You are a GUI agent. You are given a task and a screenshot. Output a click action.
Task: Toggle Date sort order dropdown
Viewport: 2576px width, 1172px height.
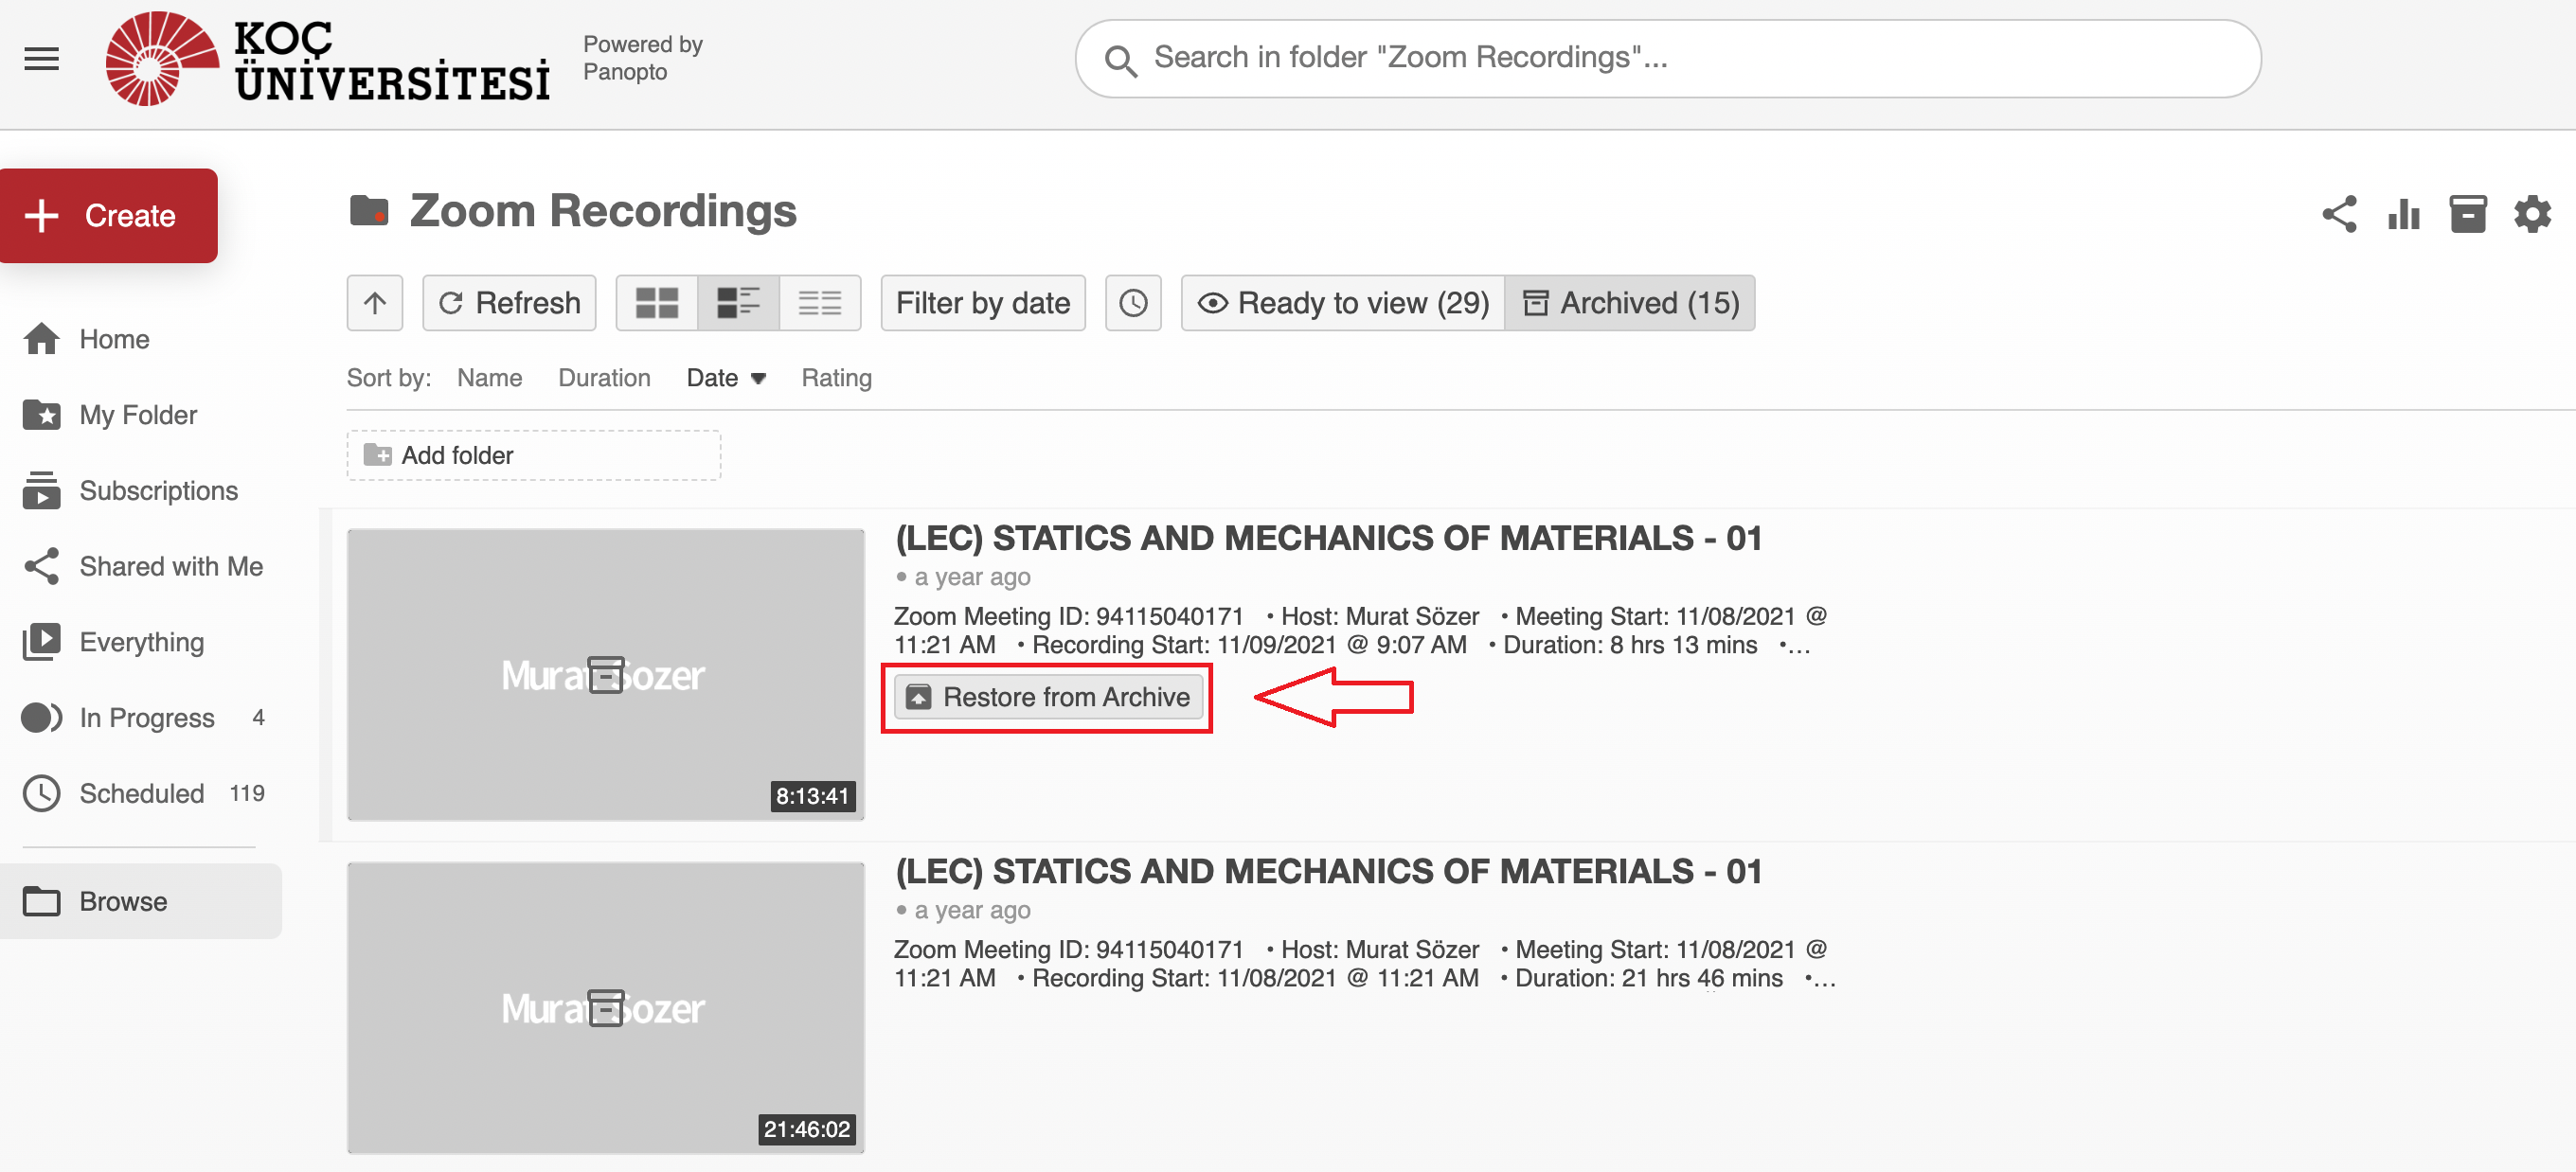click(726, 378)
